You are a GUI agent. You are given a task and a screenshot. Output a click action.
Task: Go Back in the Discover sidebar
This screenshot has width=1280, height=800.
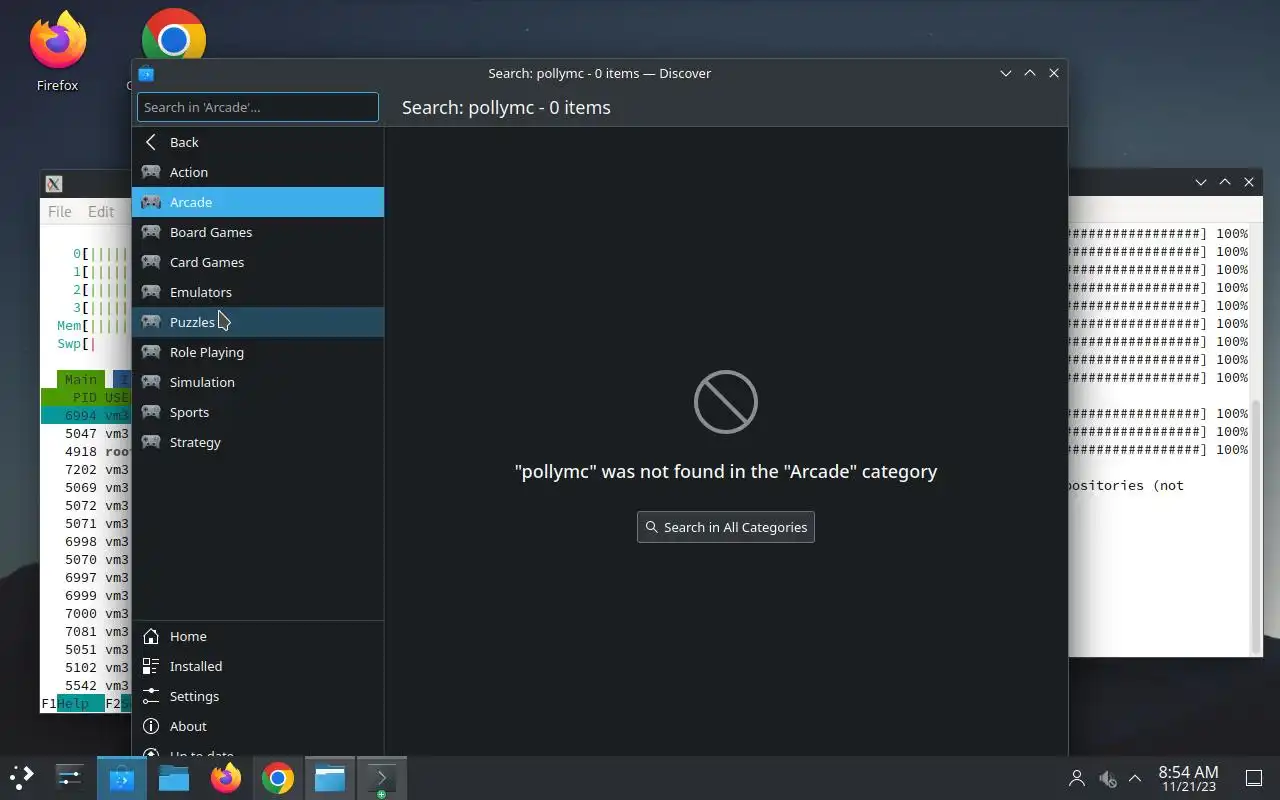pos(258,142)
